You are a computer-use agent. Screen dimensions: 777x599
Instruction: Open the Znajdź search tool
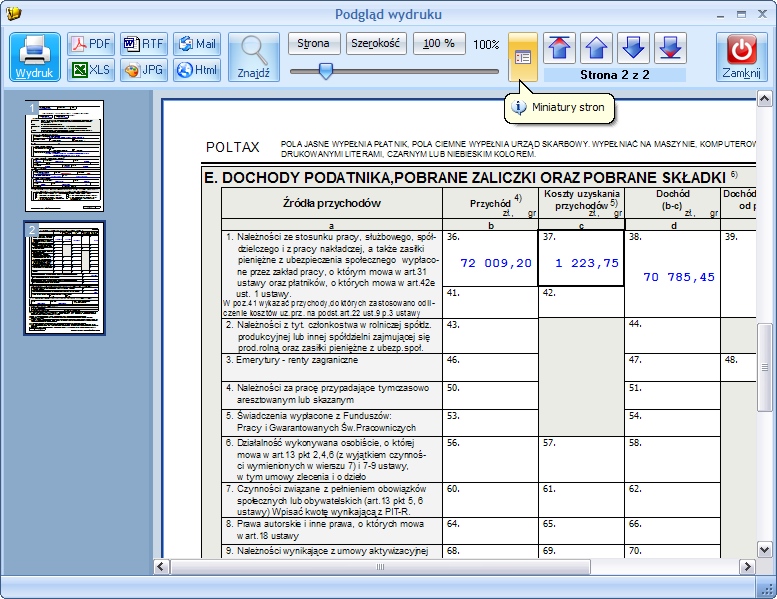point(254,57)
